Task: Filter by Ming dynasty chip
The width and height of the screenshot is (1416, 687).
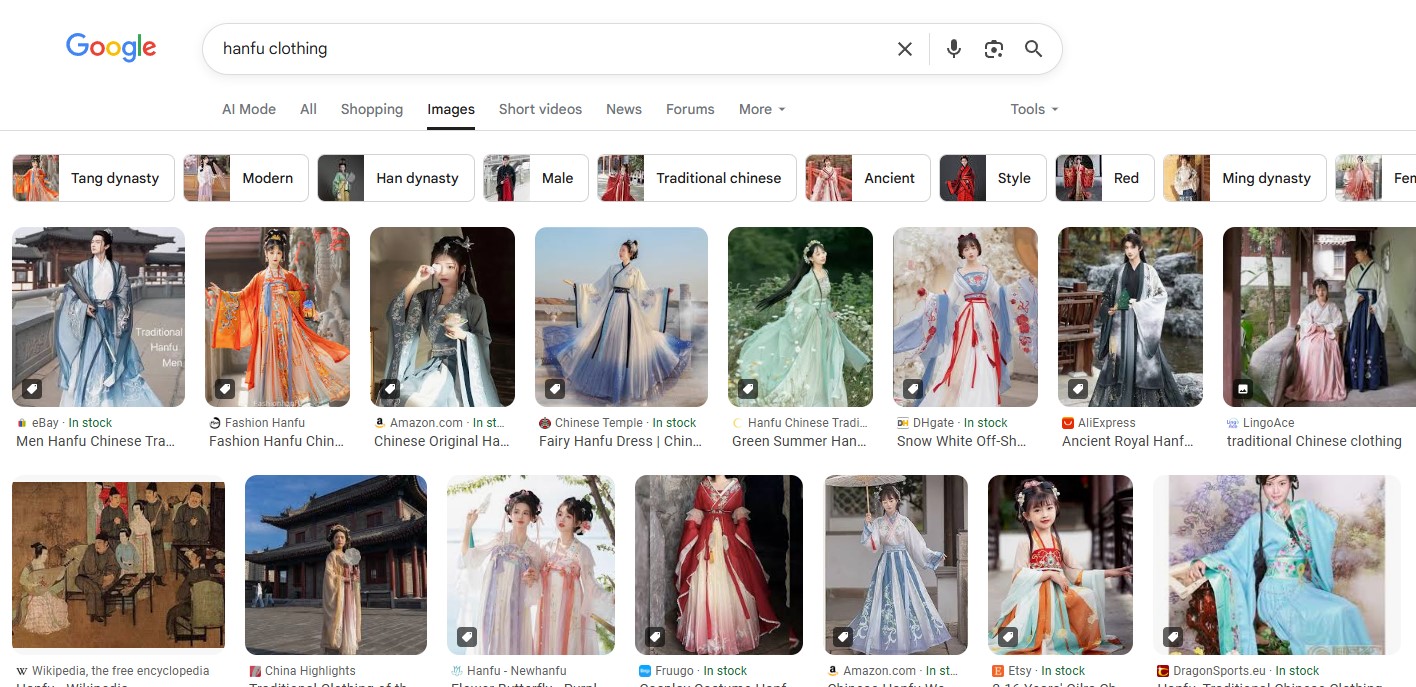Action: click(1245, 178)
